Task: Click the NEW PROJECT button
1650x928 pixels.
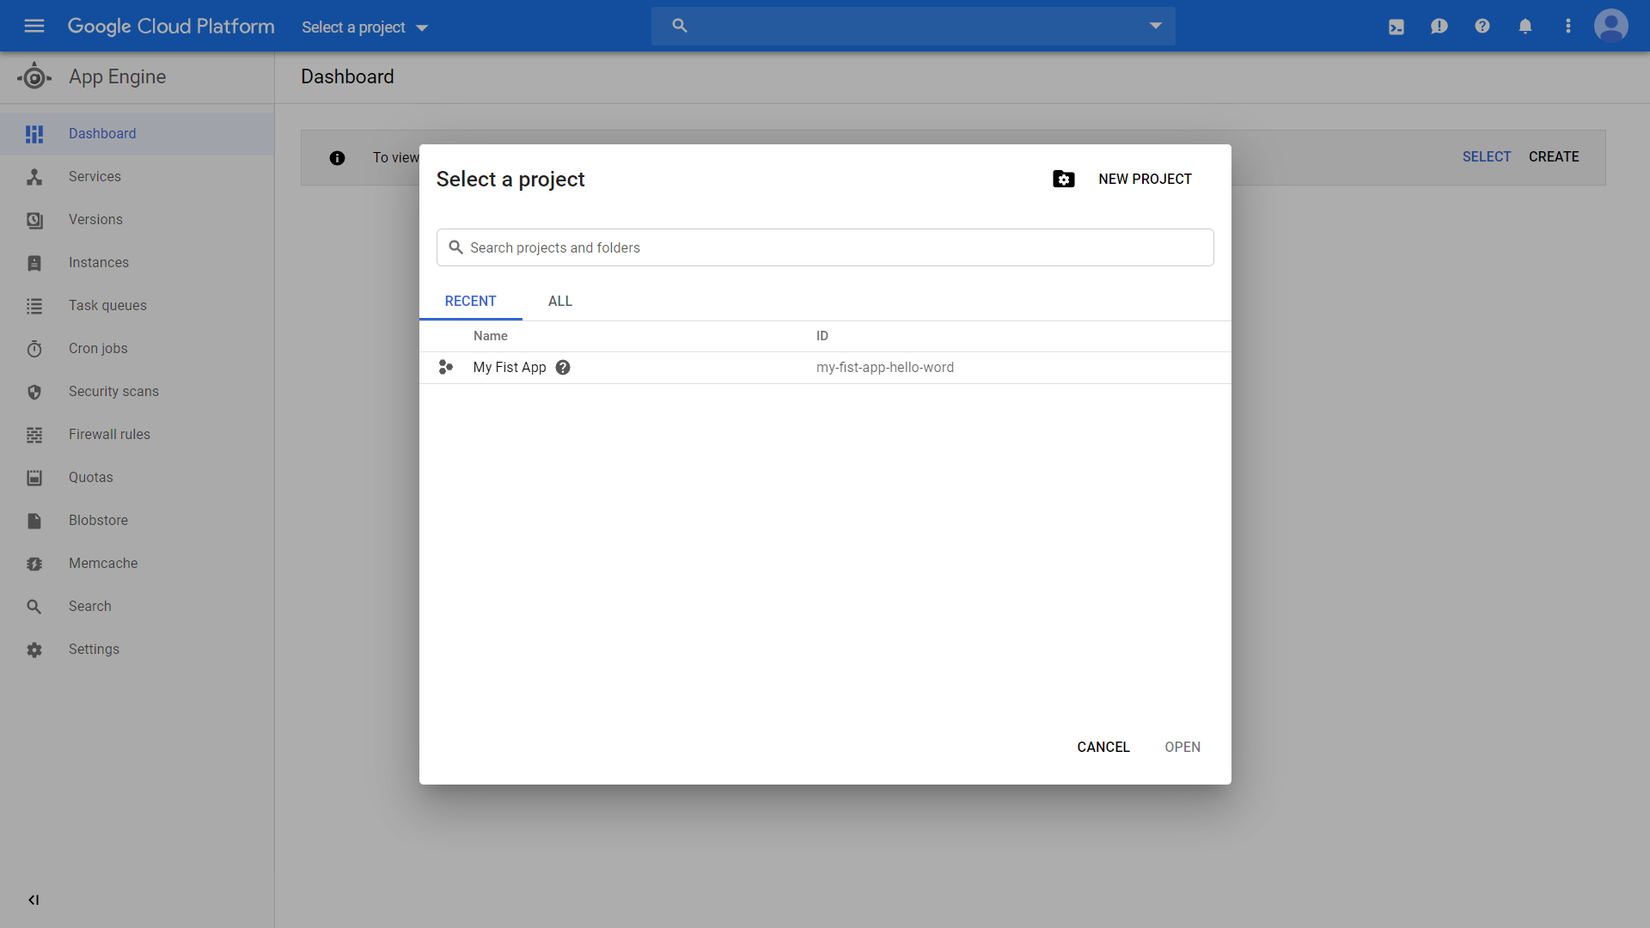Action: click(x=1144, y=179)
